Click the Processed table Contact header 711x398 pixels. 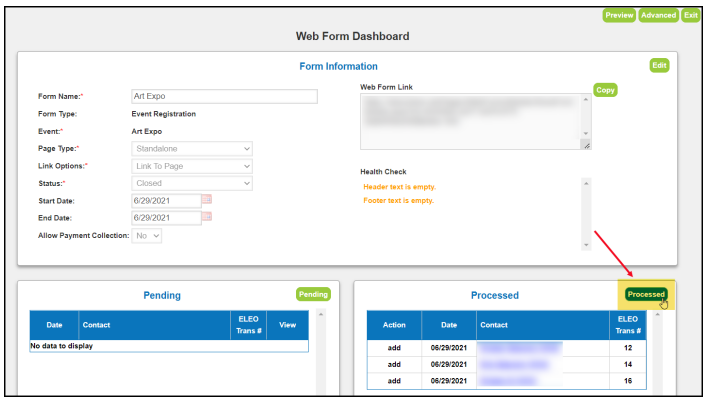543,325
